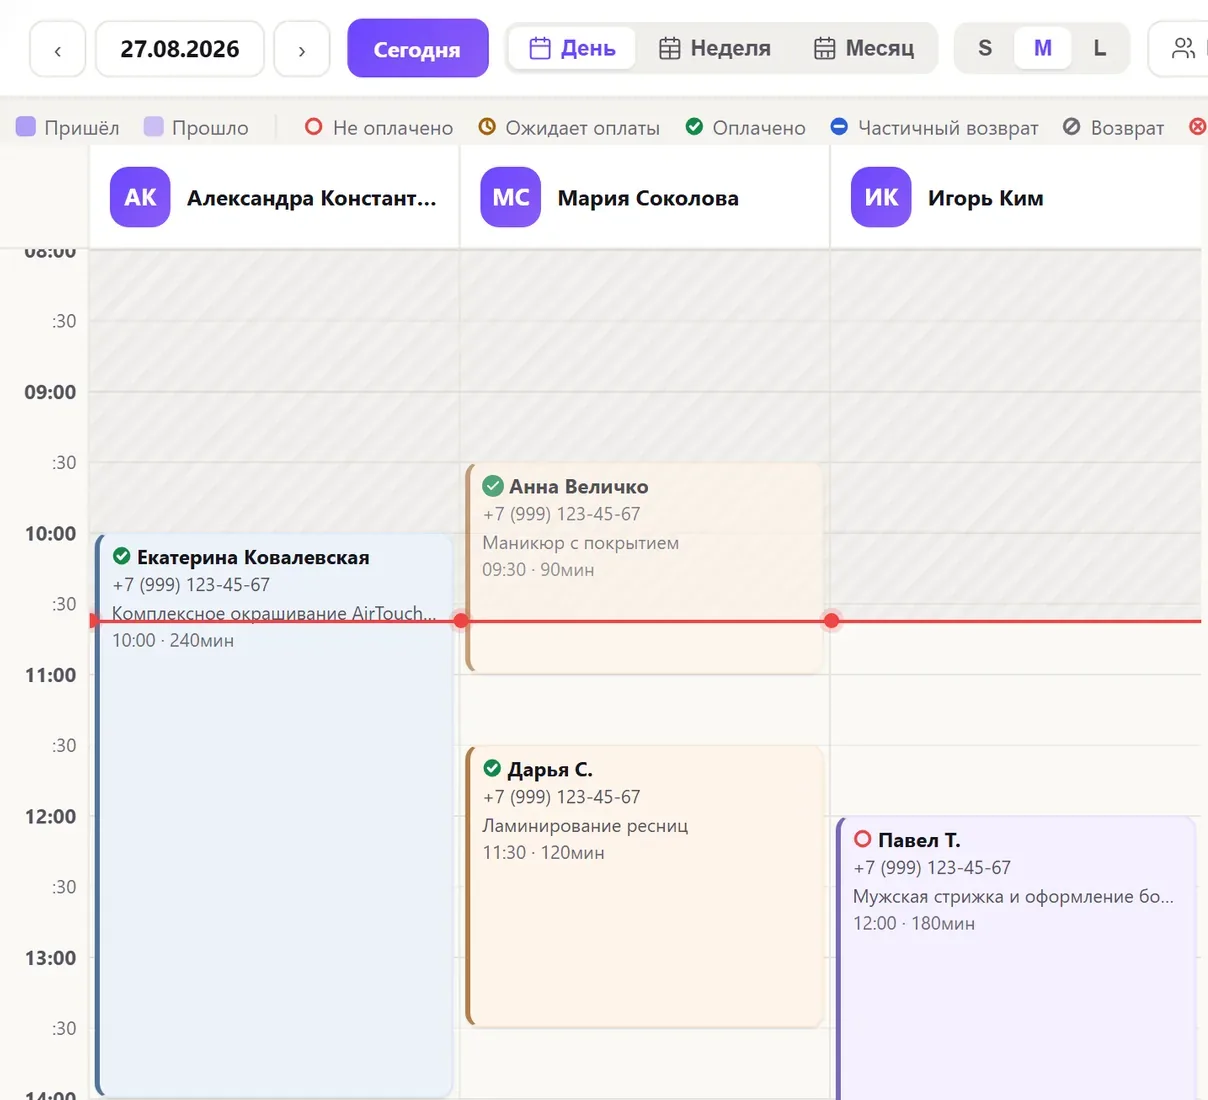Image resolution: width=1208 pixels, height=1100 pixels.
Task: Open Екатерина Ковалевская appointment card
Action: tap(274, 815)
